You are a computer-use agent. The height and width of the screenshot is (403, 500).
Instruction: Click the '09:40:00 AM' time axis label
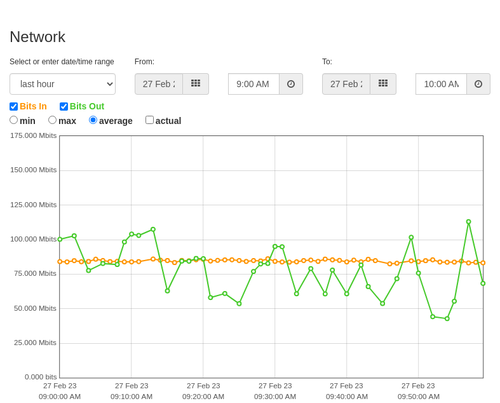347,397
